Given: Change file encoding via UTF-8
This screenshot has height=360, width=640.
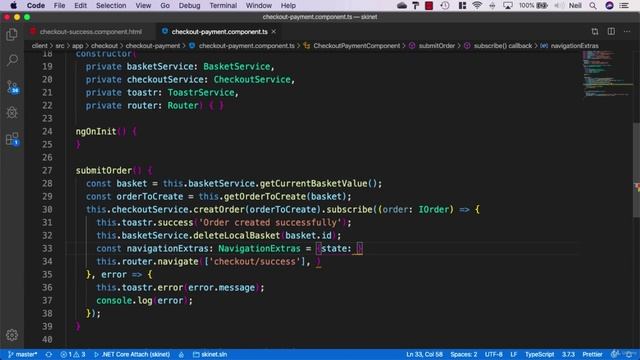Looking at the screenshot, I should 493,354.
